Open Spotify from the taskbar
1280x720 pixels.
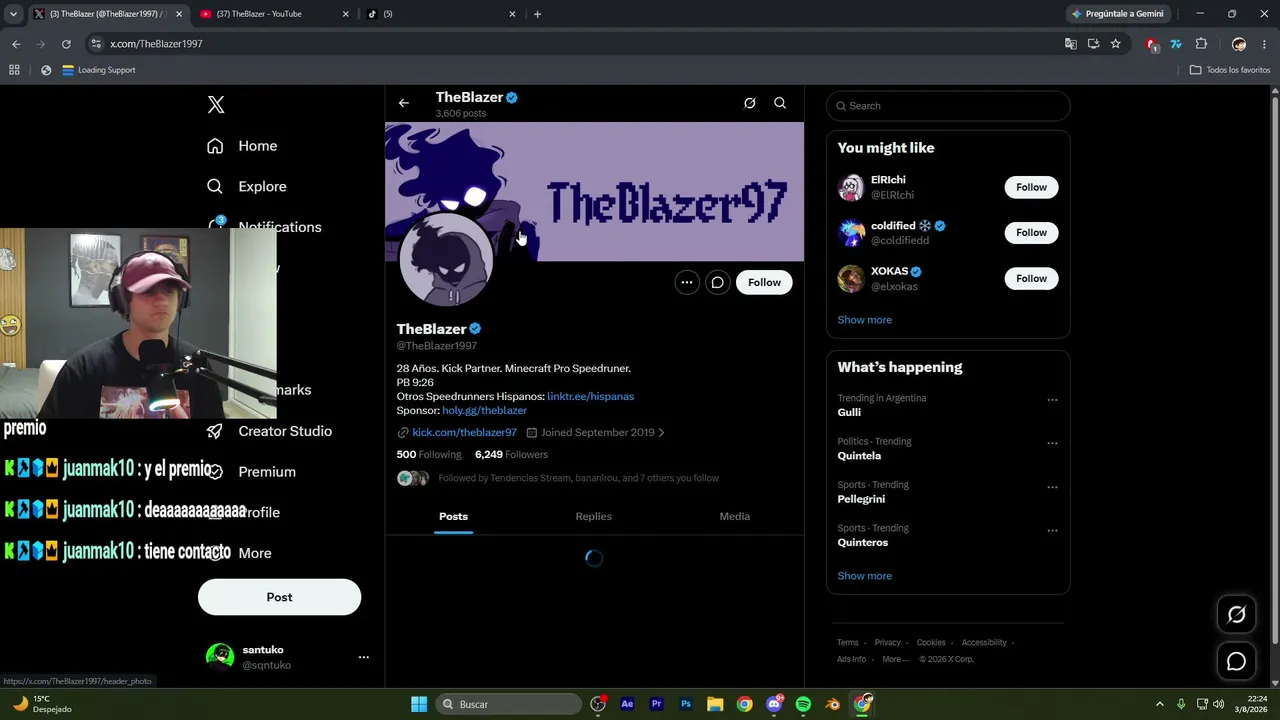click(803, 704)
